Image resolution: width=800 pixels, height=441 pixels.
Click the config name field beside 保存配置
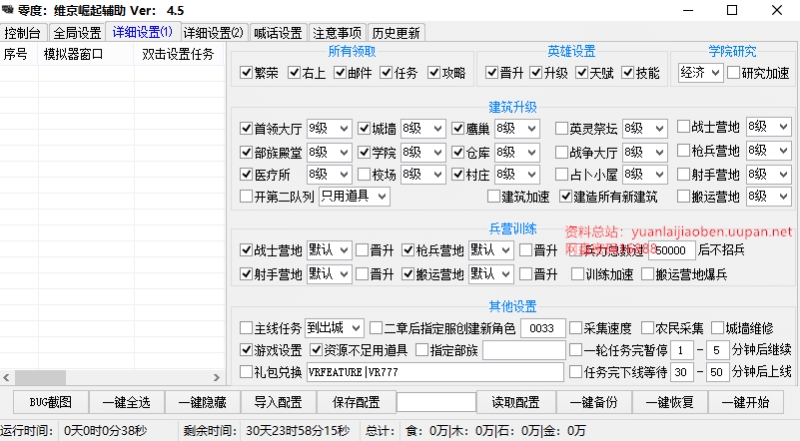(x=436, y=402)
